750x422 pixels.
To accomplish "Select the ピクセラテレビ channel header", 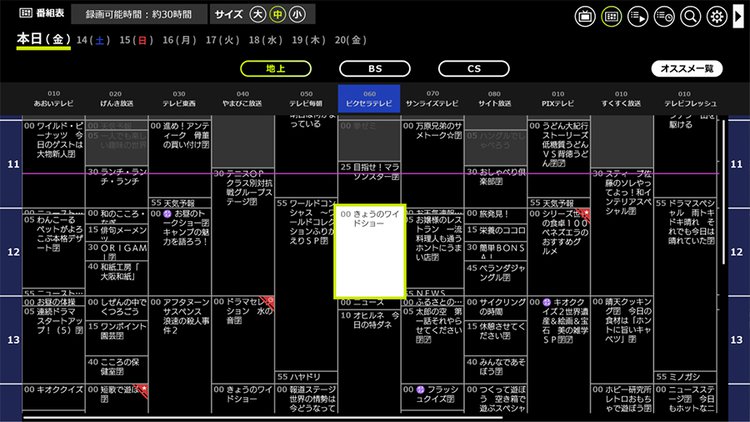I will pyautogui.click(x=369, y=98).
